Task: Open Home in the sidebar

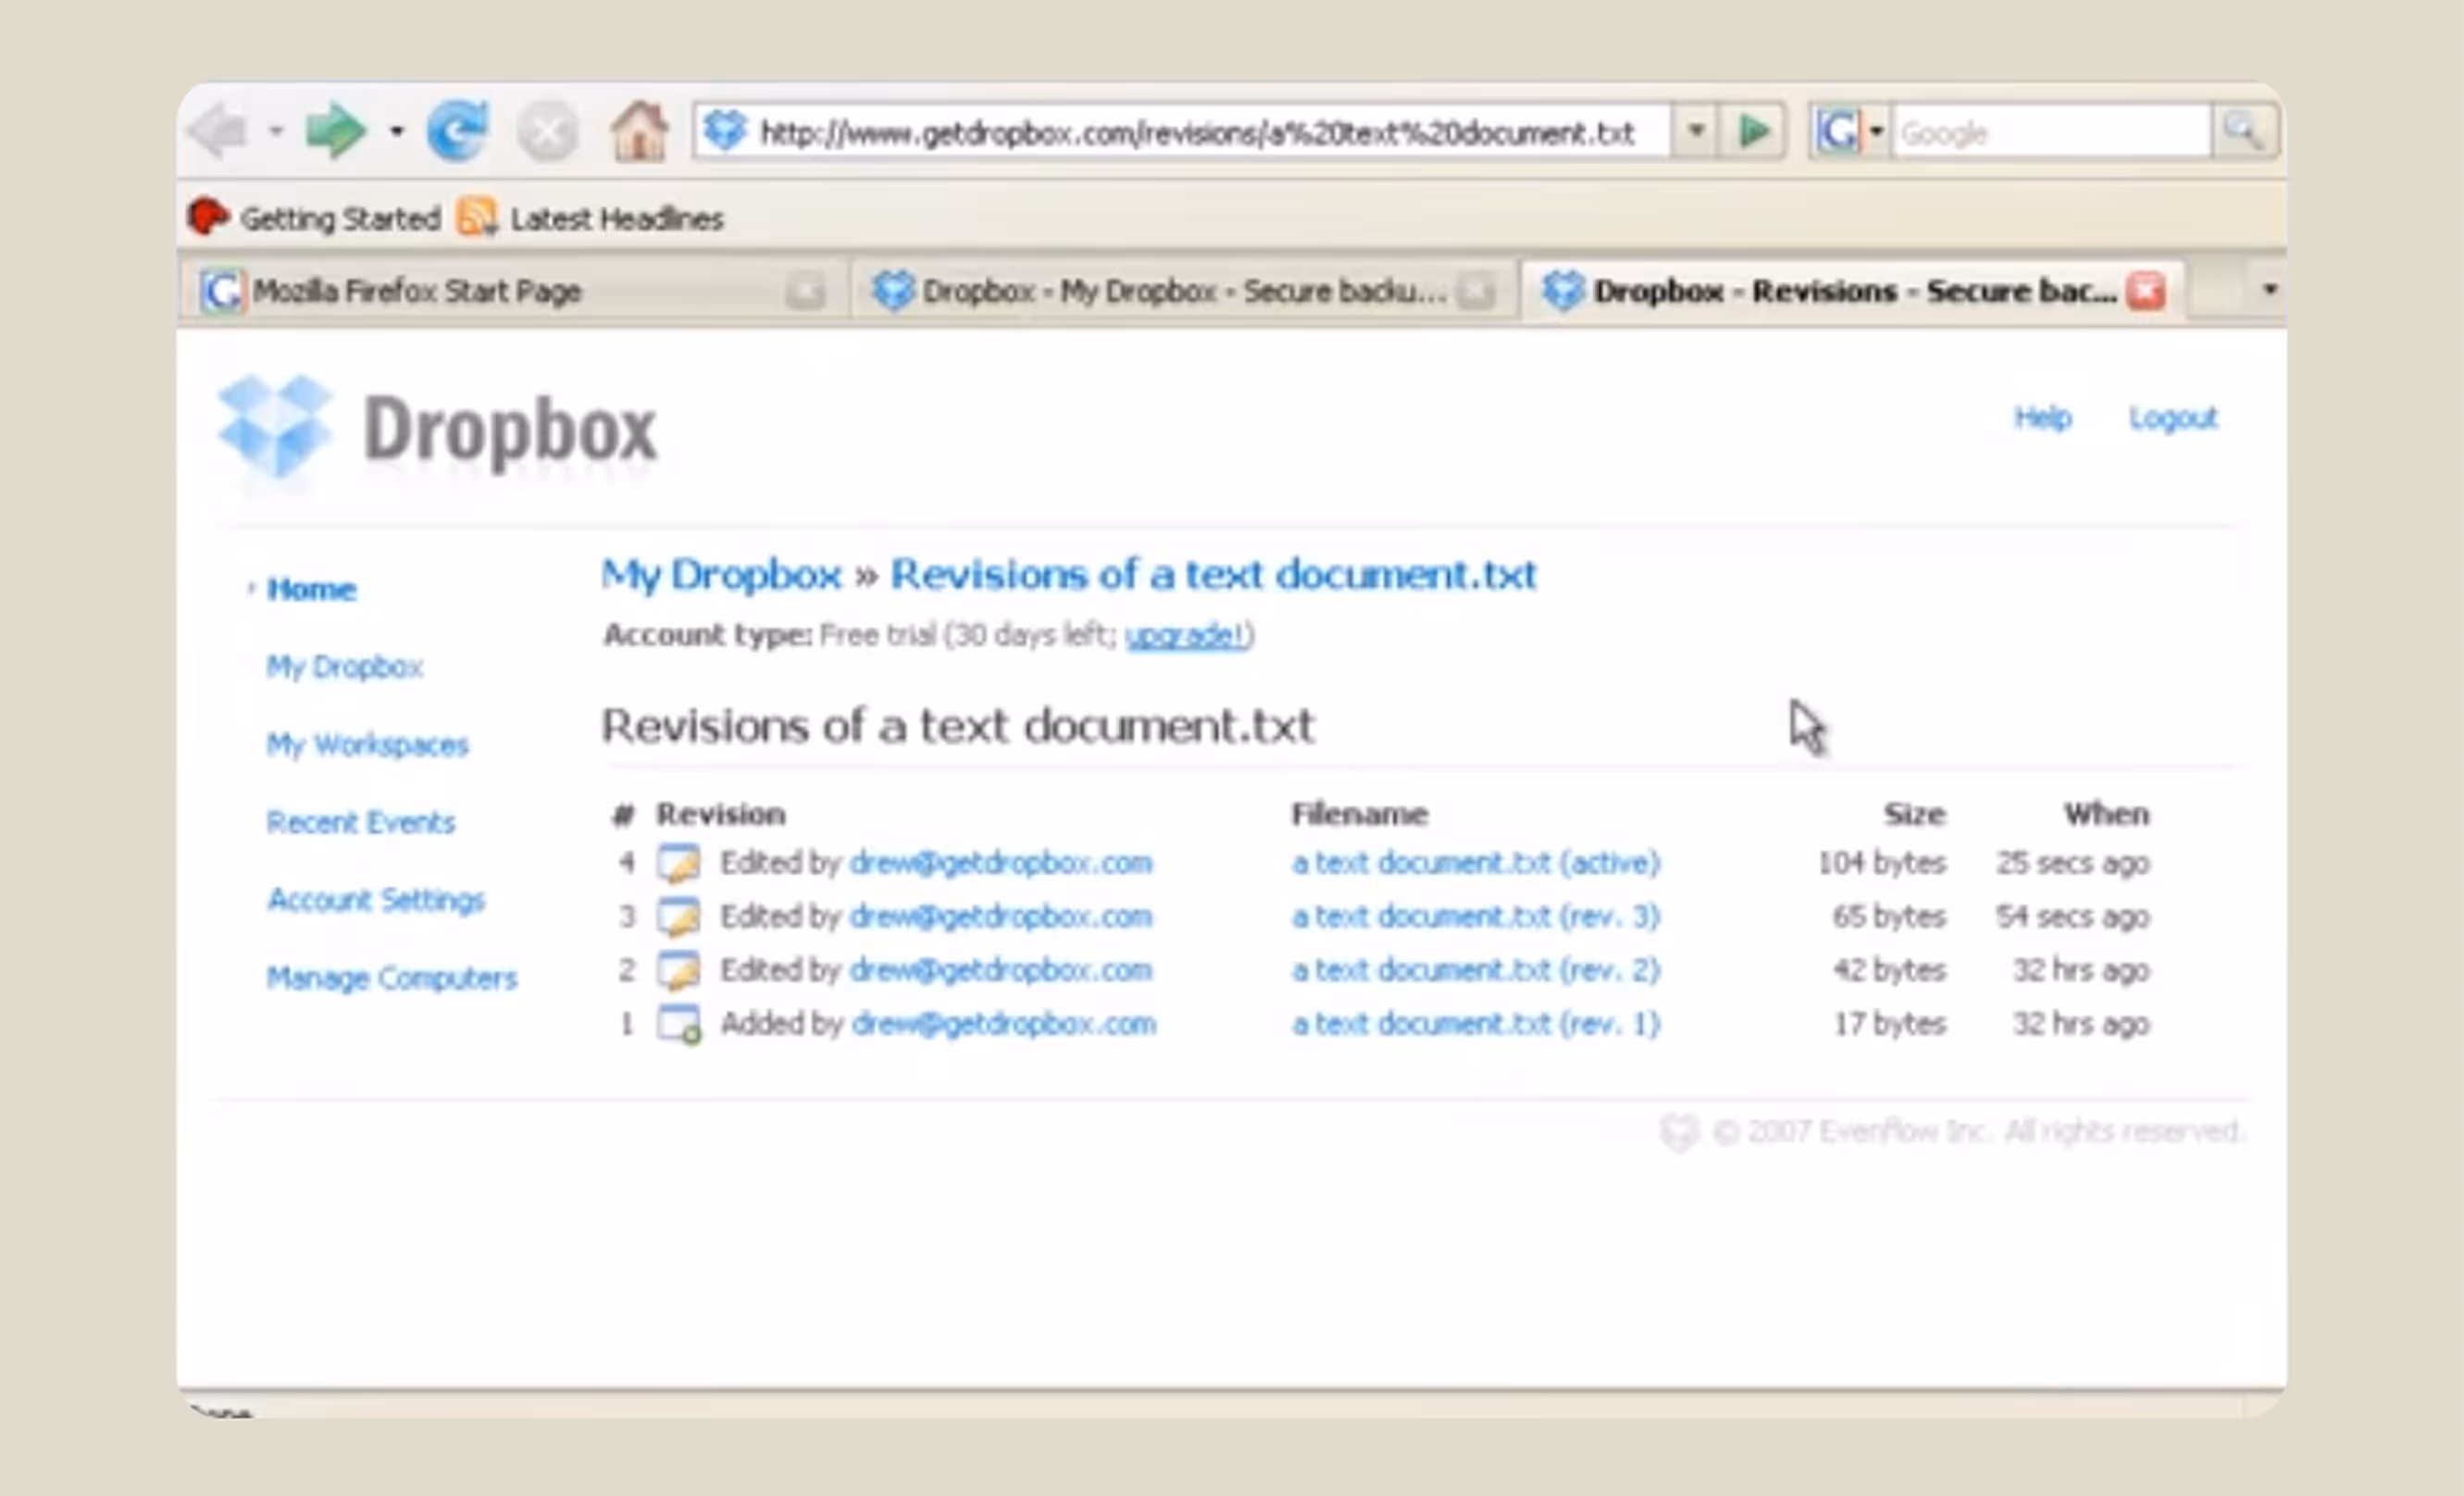Action: pyautogui.click(x=311, y=589)
